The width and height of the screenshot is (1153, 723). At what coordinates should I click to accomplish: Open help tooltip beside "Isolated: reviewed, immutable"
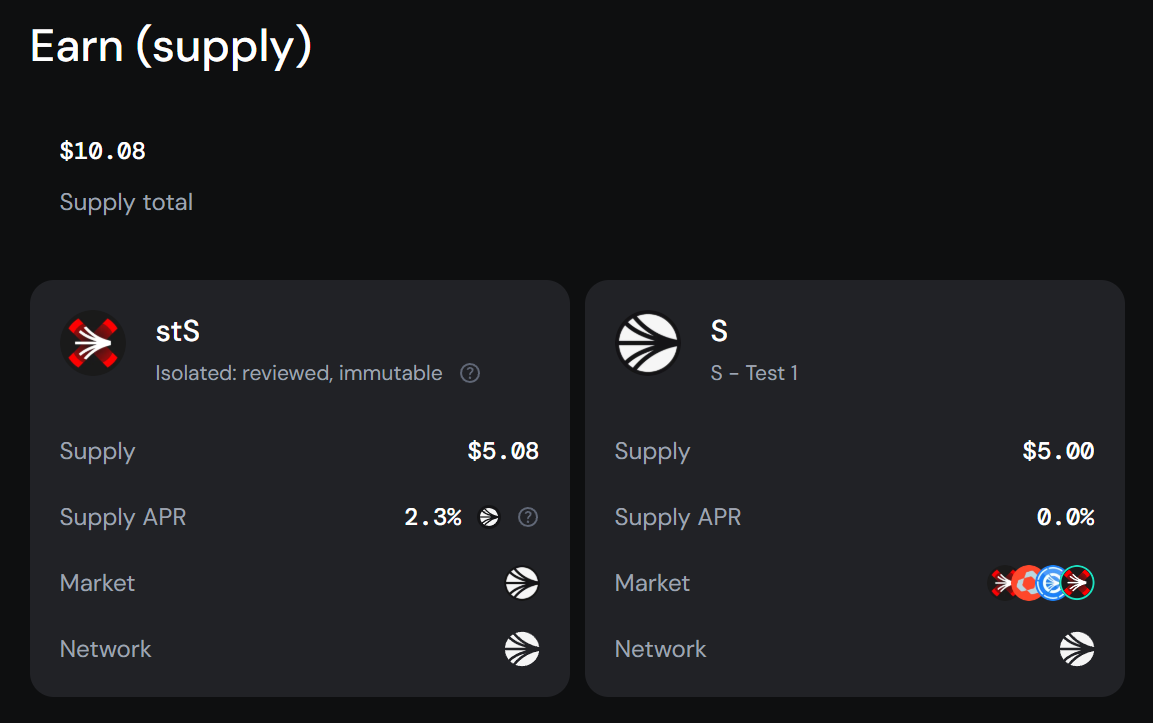(470, 373)
